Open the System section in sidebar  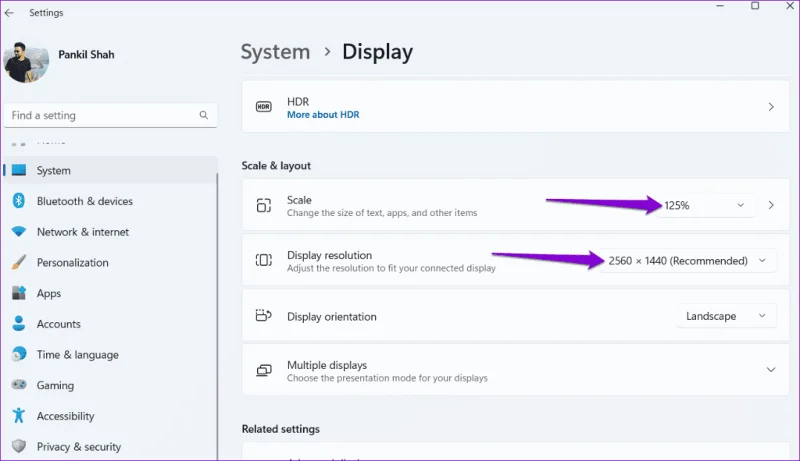pyautogui.click(x=110, y=170)
